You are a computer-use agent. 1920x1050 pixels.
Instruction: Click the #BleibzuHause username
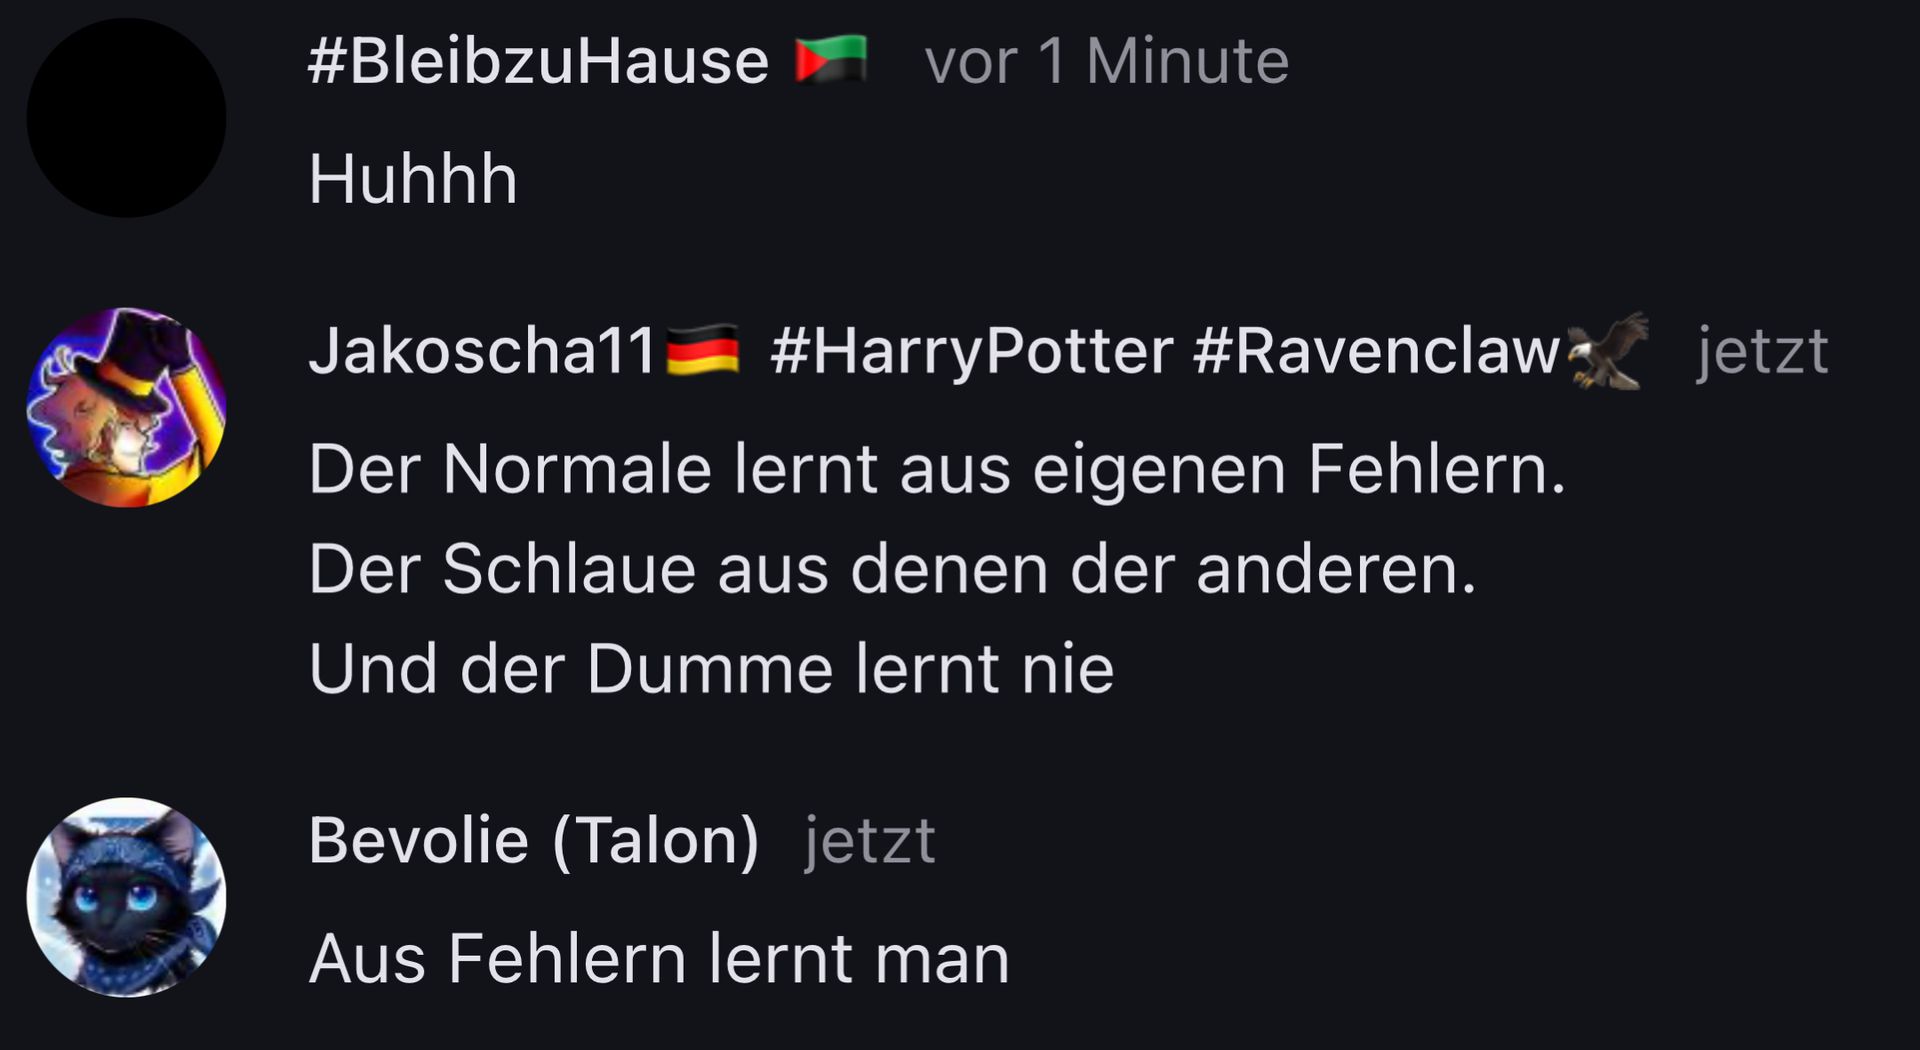[x=538, y=62]
